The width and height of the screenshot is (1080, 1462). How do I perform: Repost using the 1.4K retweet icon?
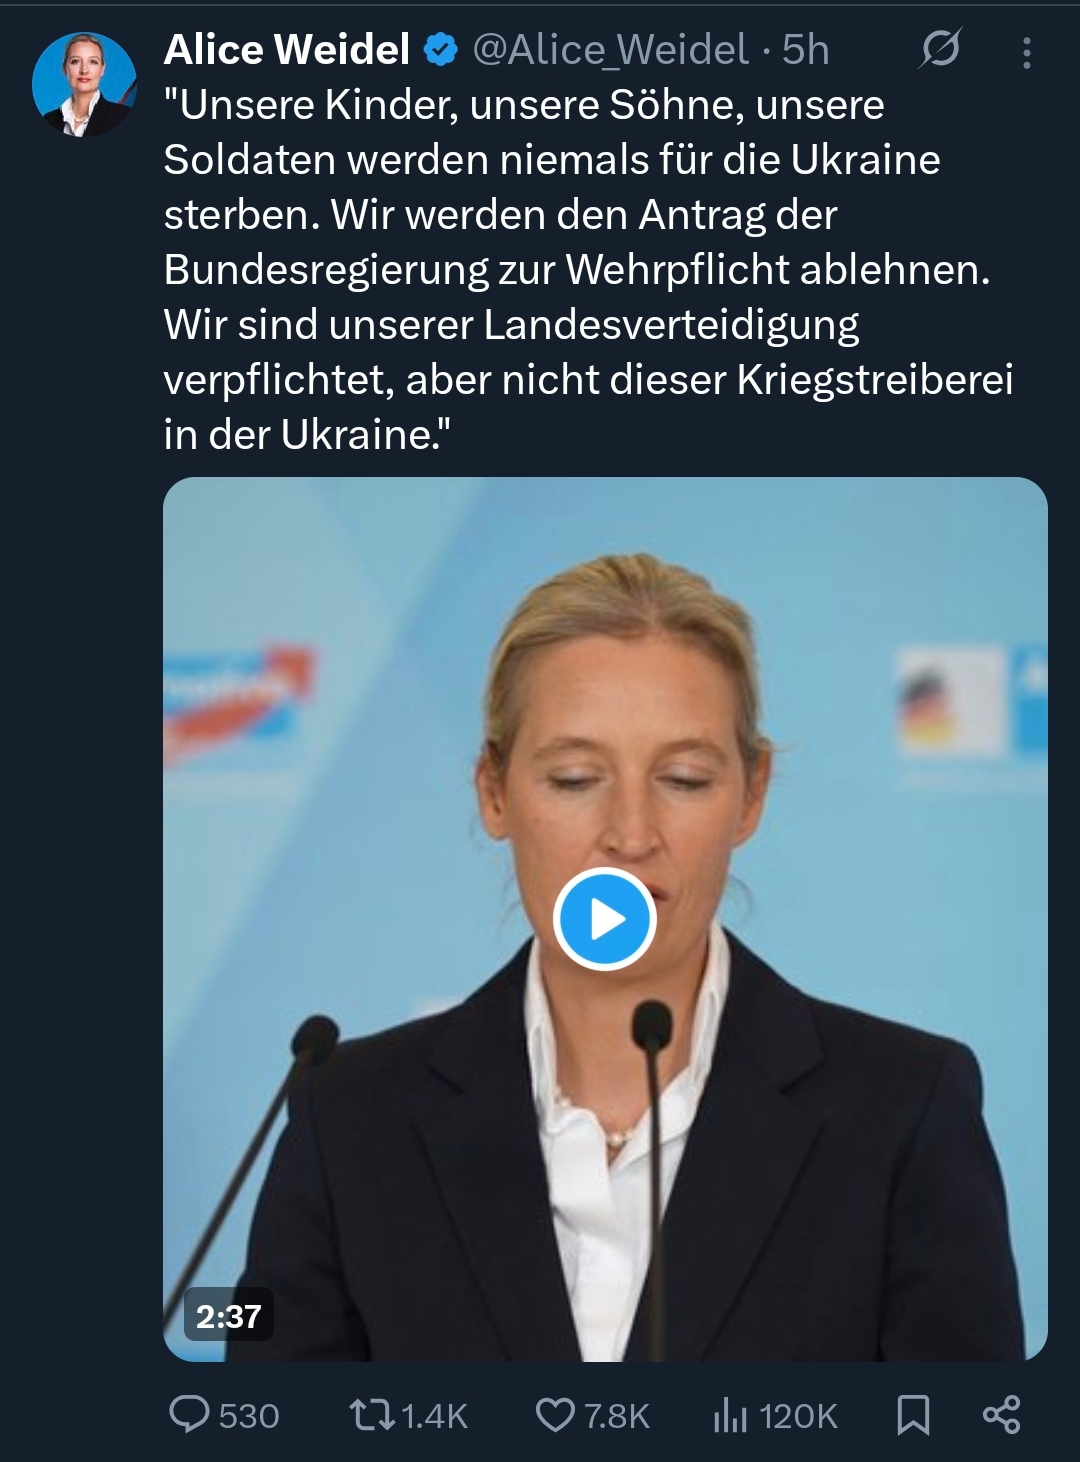tap(372, 1415)
